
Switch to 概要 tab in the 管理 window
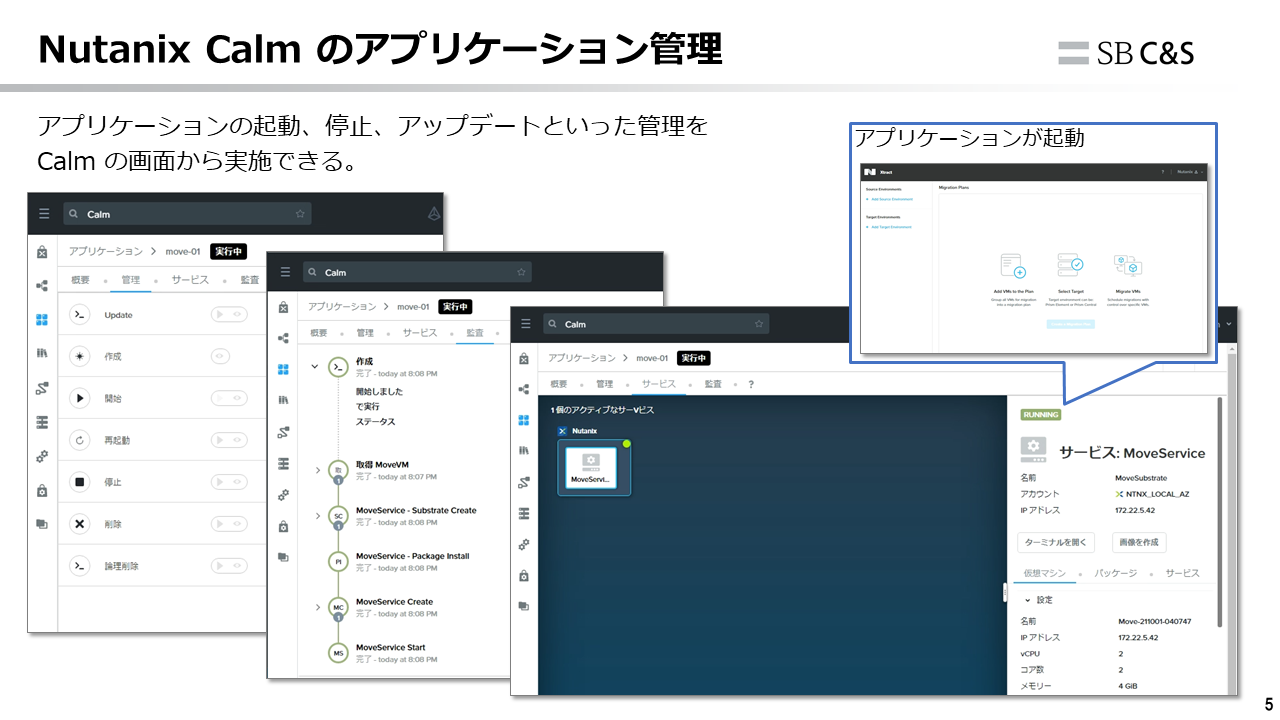point(78,280)
